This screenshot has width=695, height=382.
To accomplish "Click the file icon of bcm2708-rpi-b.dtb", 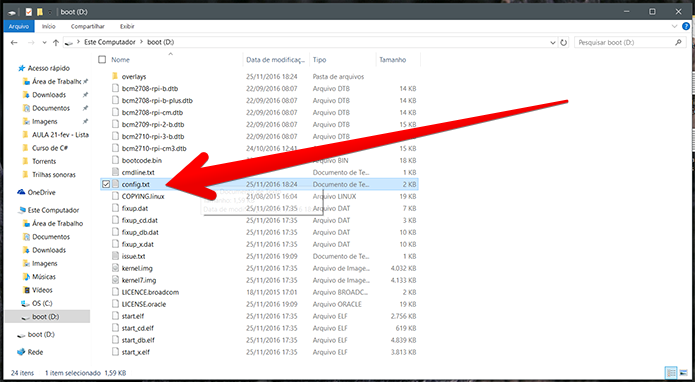I will click(x=115, y=88).
